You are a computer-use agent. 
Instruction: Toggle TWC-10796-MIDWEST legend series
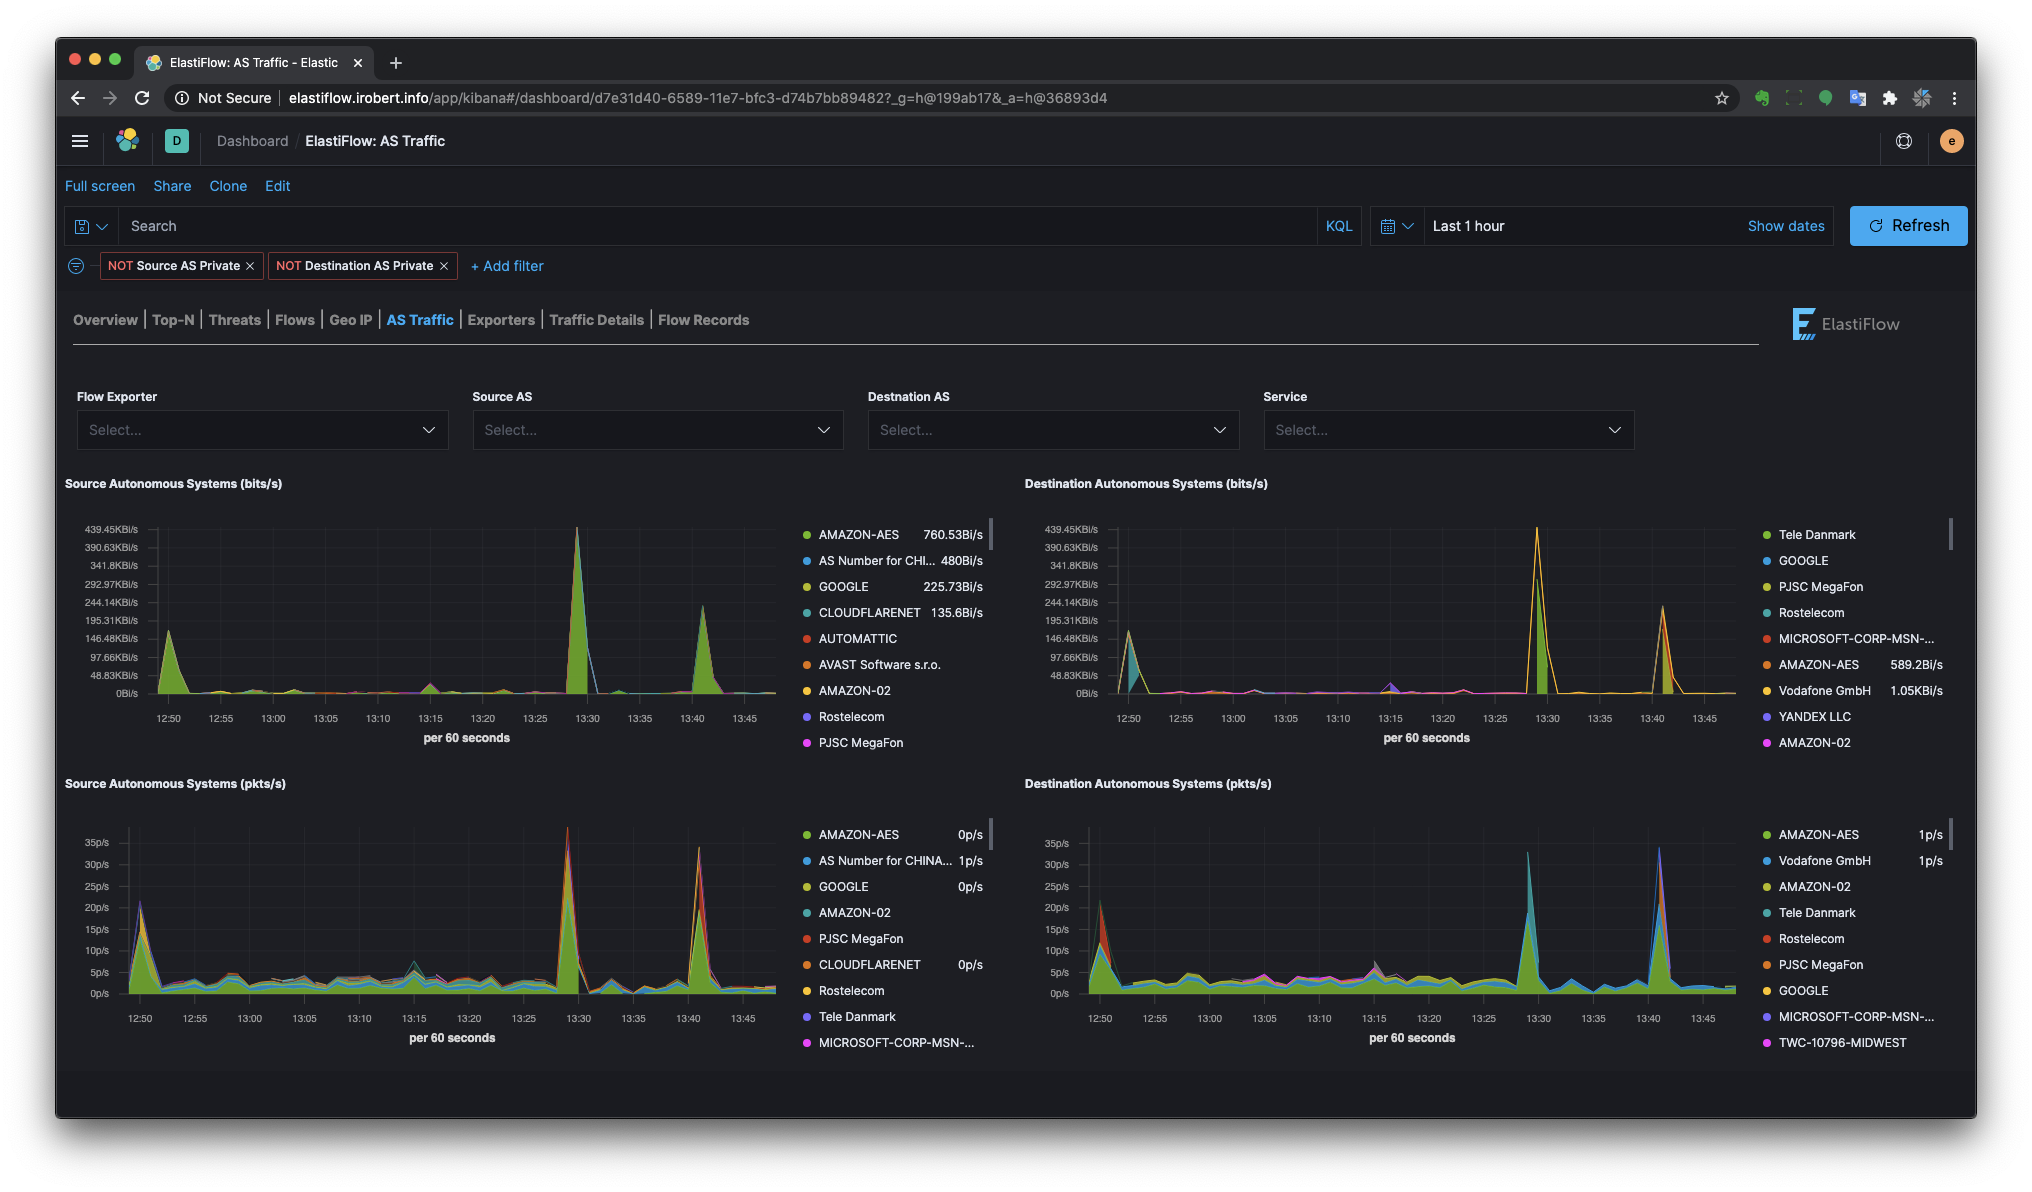point(1842,1043)
